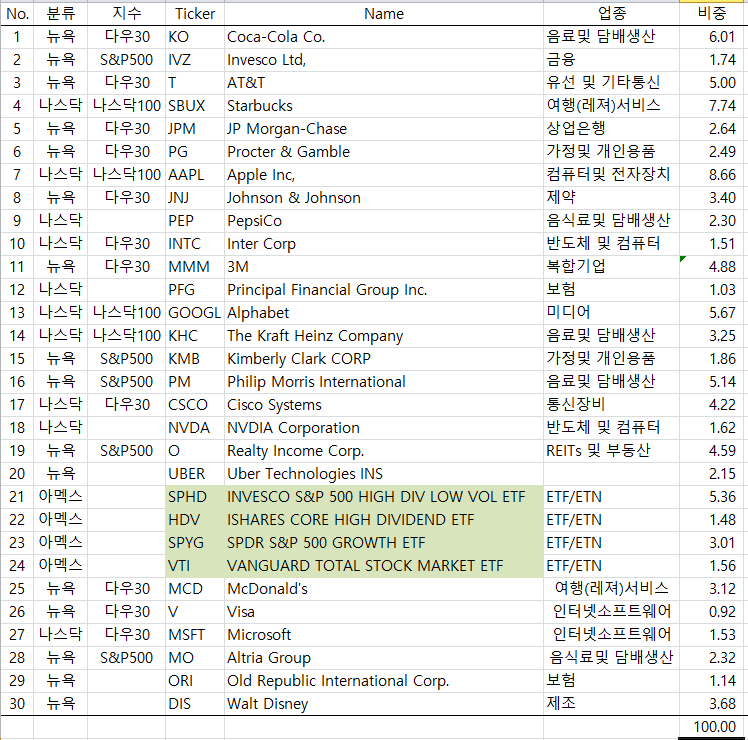Click the SPYG ticker cell
748x740 pixels.
(x=195, y=542)
